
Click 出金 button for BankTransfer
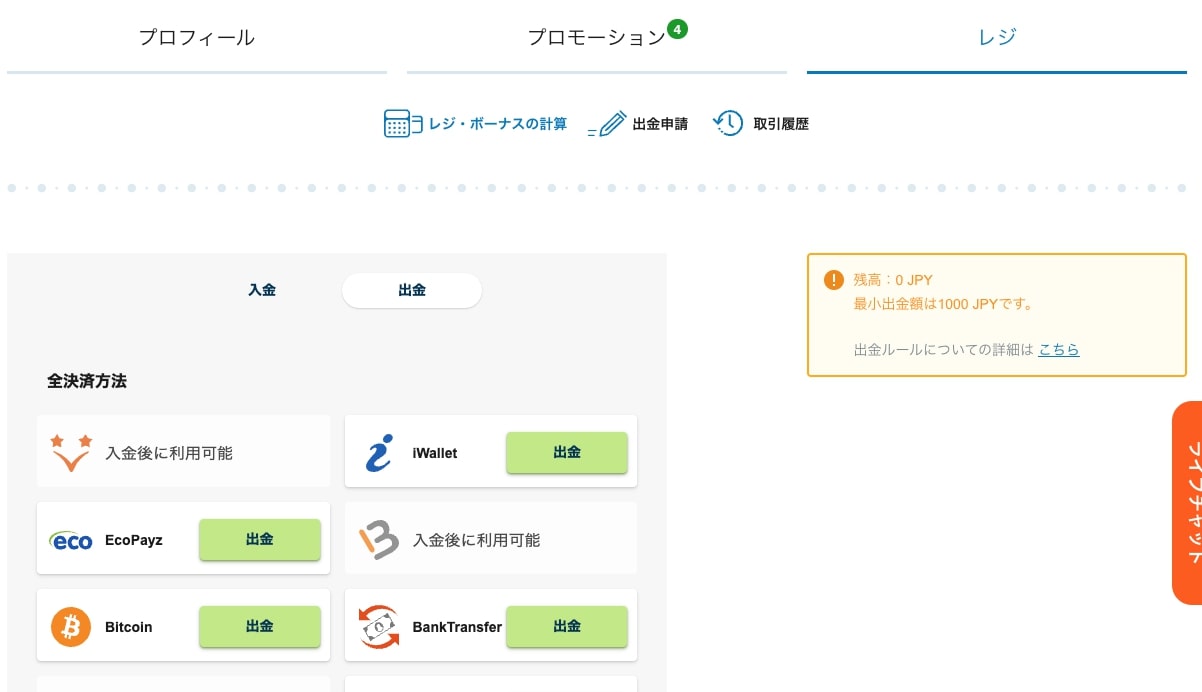click(x=567, y=627)
